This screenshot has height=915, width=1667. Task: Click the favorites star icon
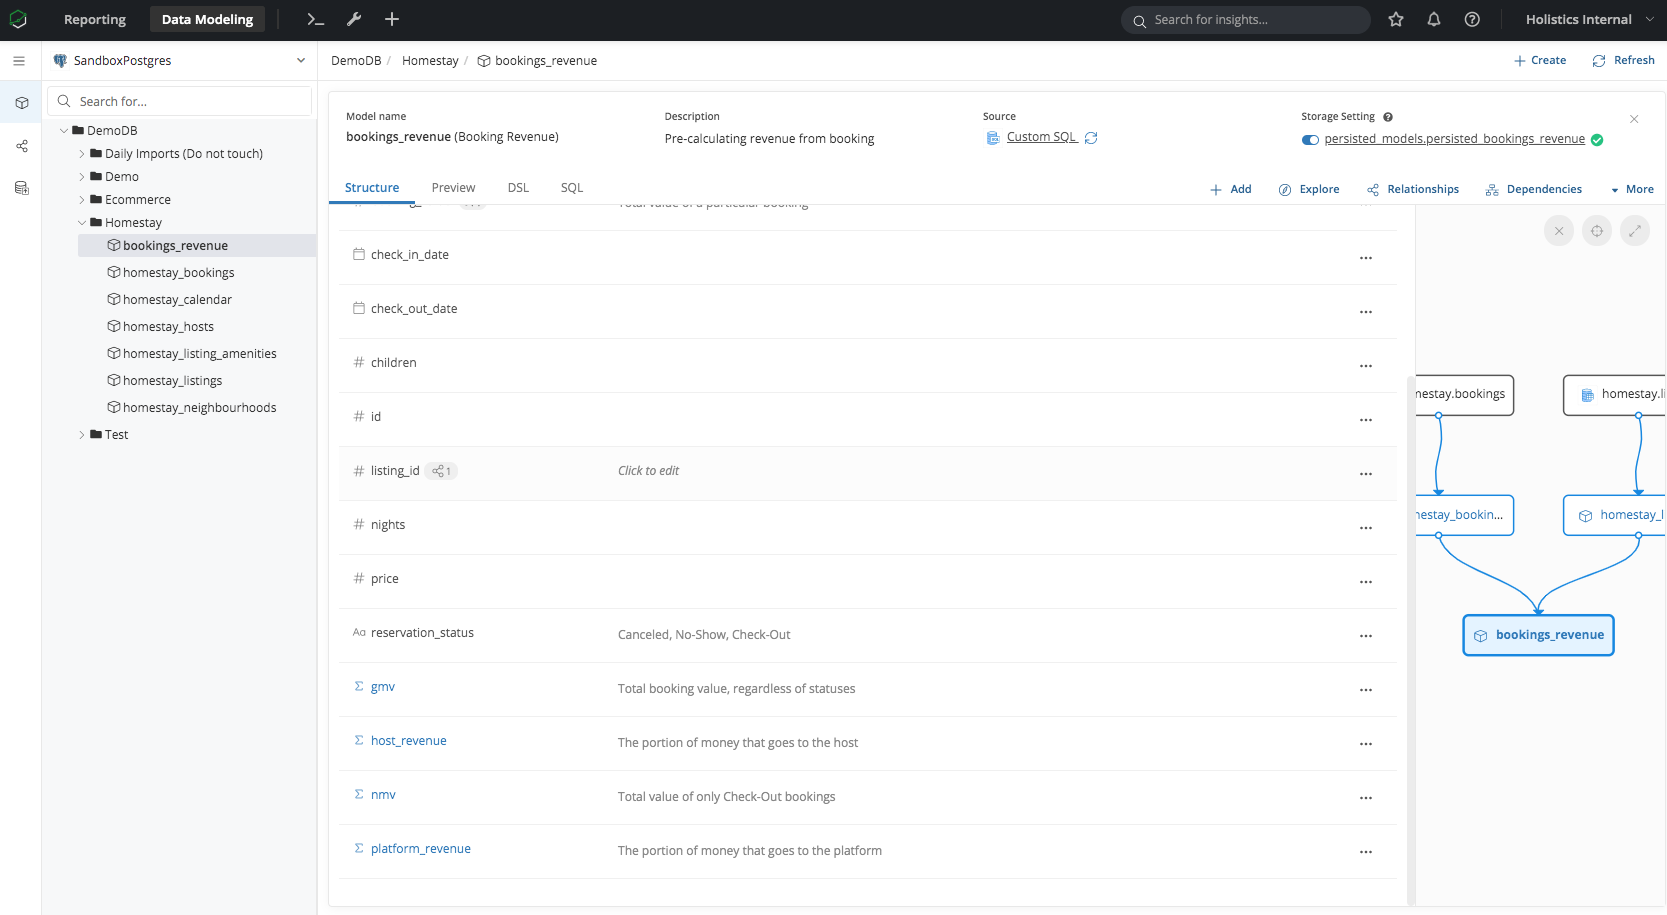click(x=1396, y=19)
